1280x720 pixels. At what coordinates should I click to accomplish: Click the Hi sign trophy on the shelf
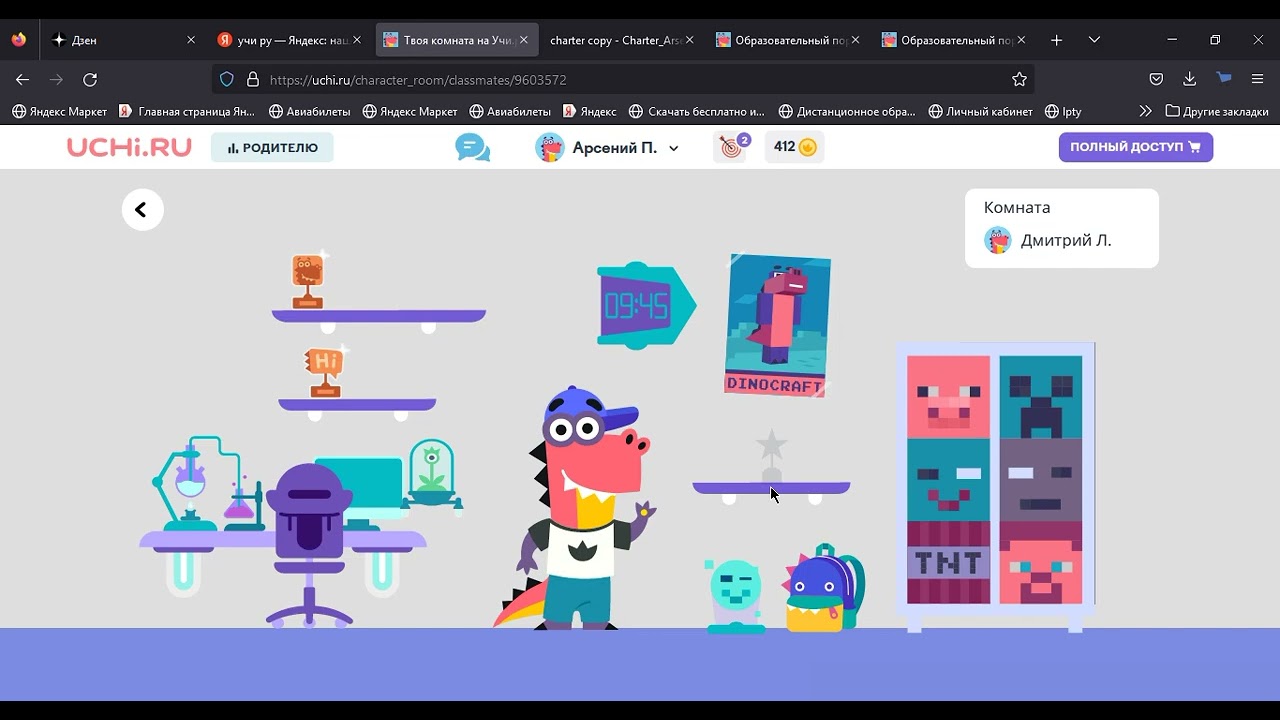click(x=325, y=372)
